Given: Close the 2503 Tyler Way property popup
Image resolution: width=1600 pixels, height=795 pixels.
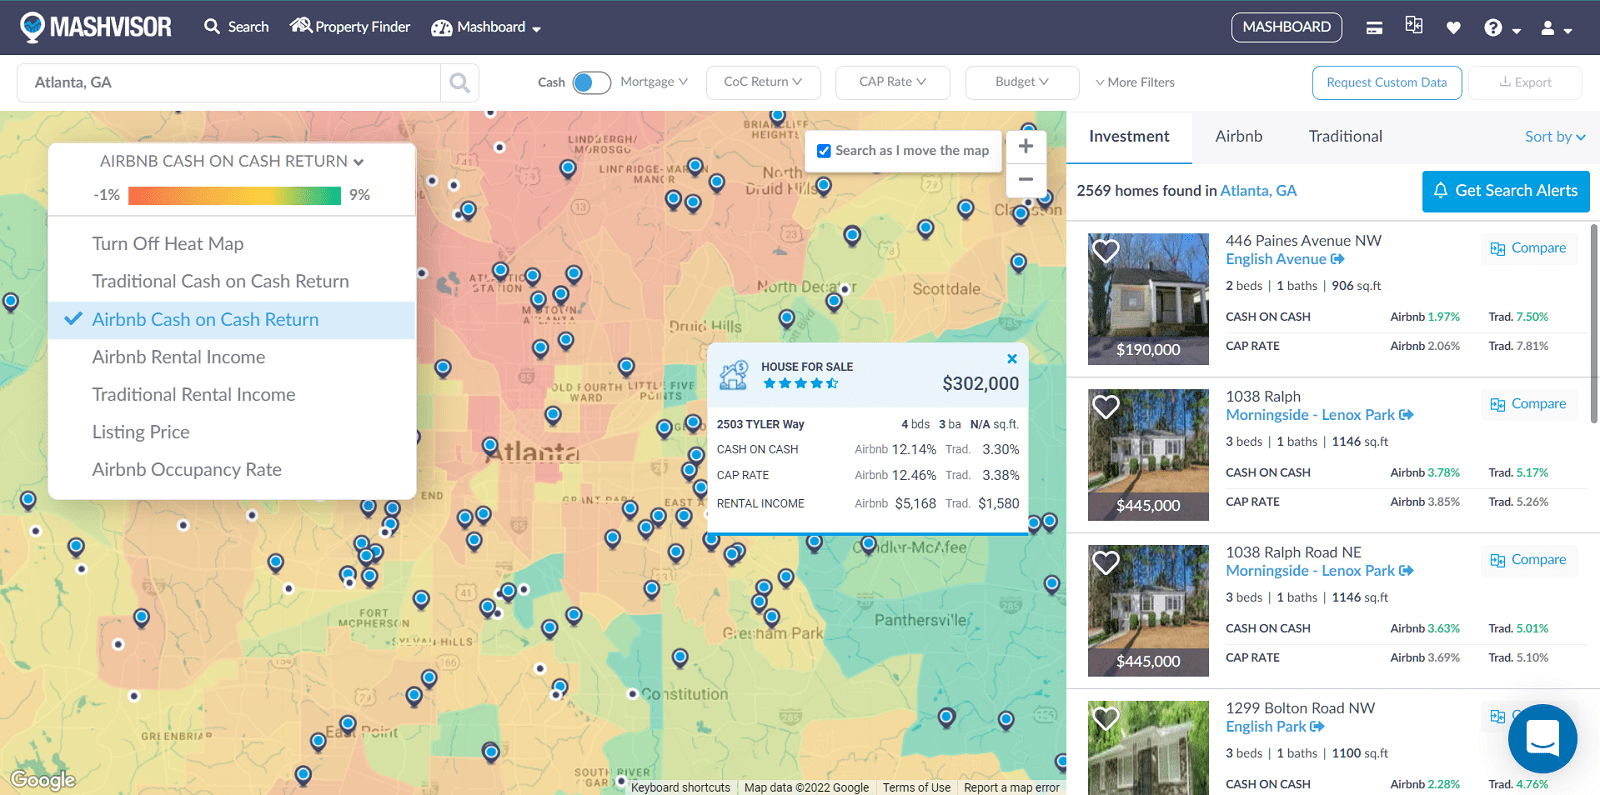Looking at the screenshot, I should coord(1012,359).
